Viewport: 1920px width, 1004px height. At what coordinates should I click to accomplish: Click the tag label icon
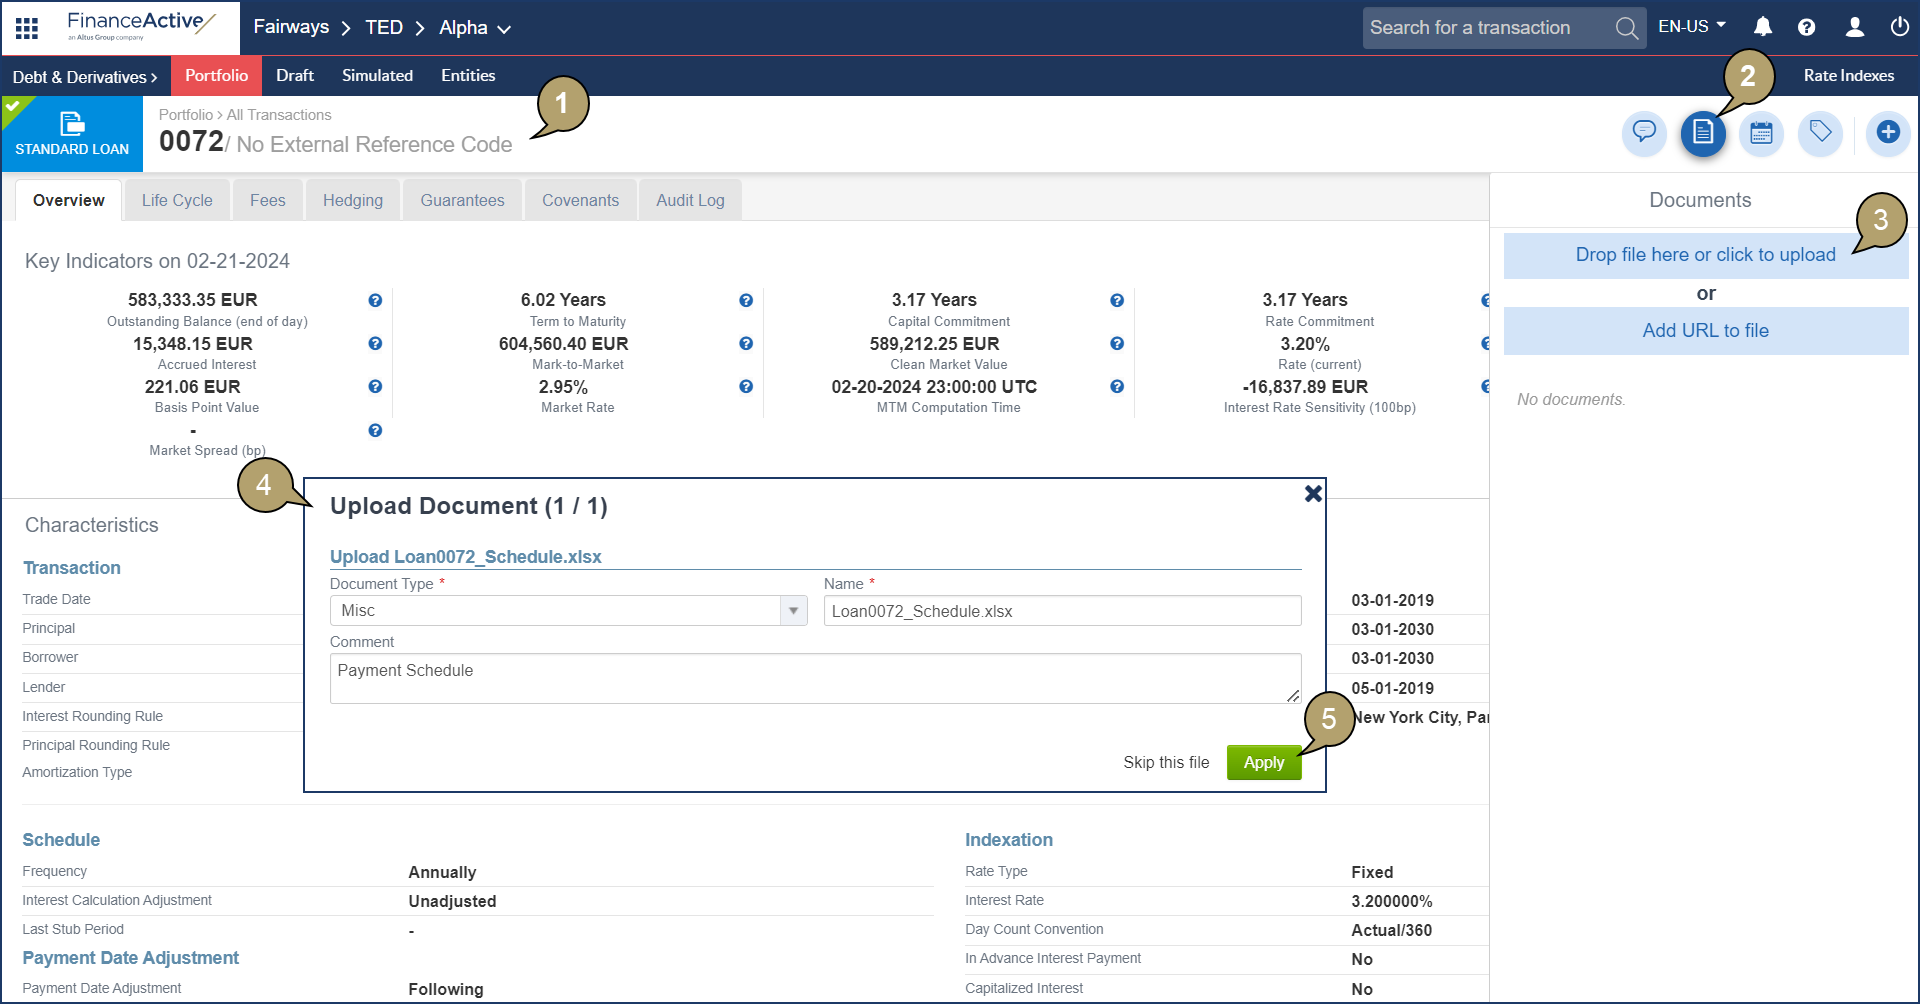(x=1820, y=133)
